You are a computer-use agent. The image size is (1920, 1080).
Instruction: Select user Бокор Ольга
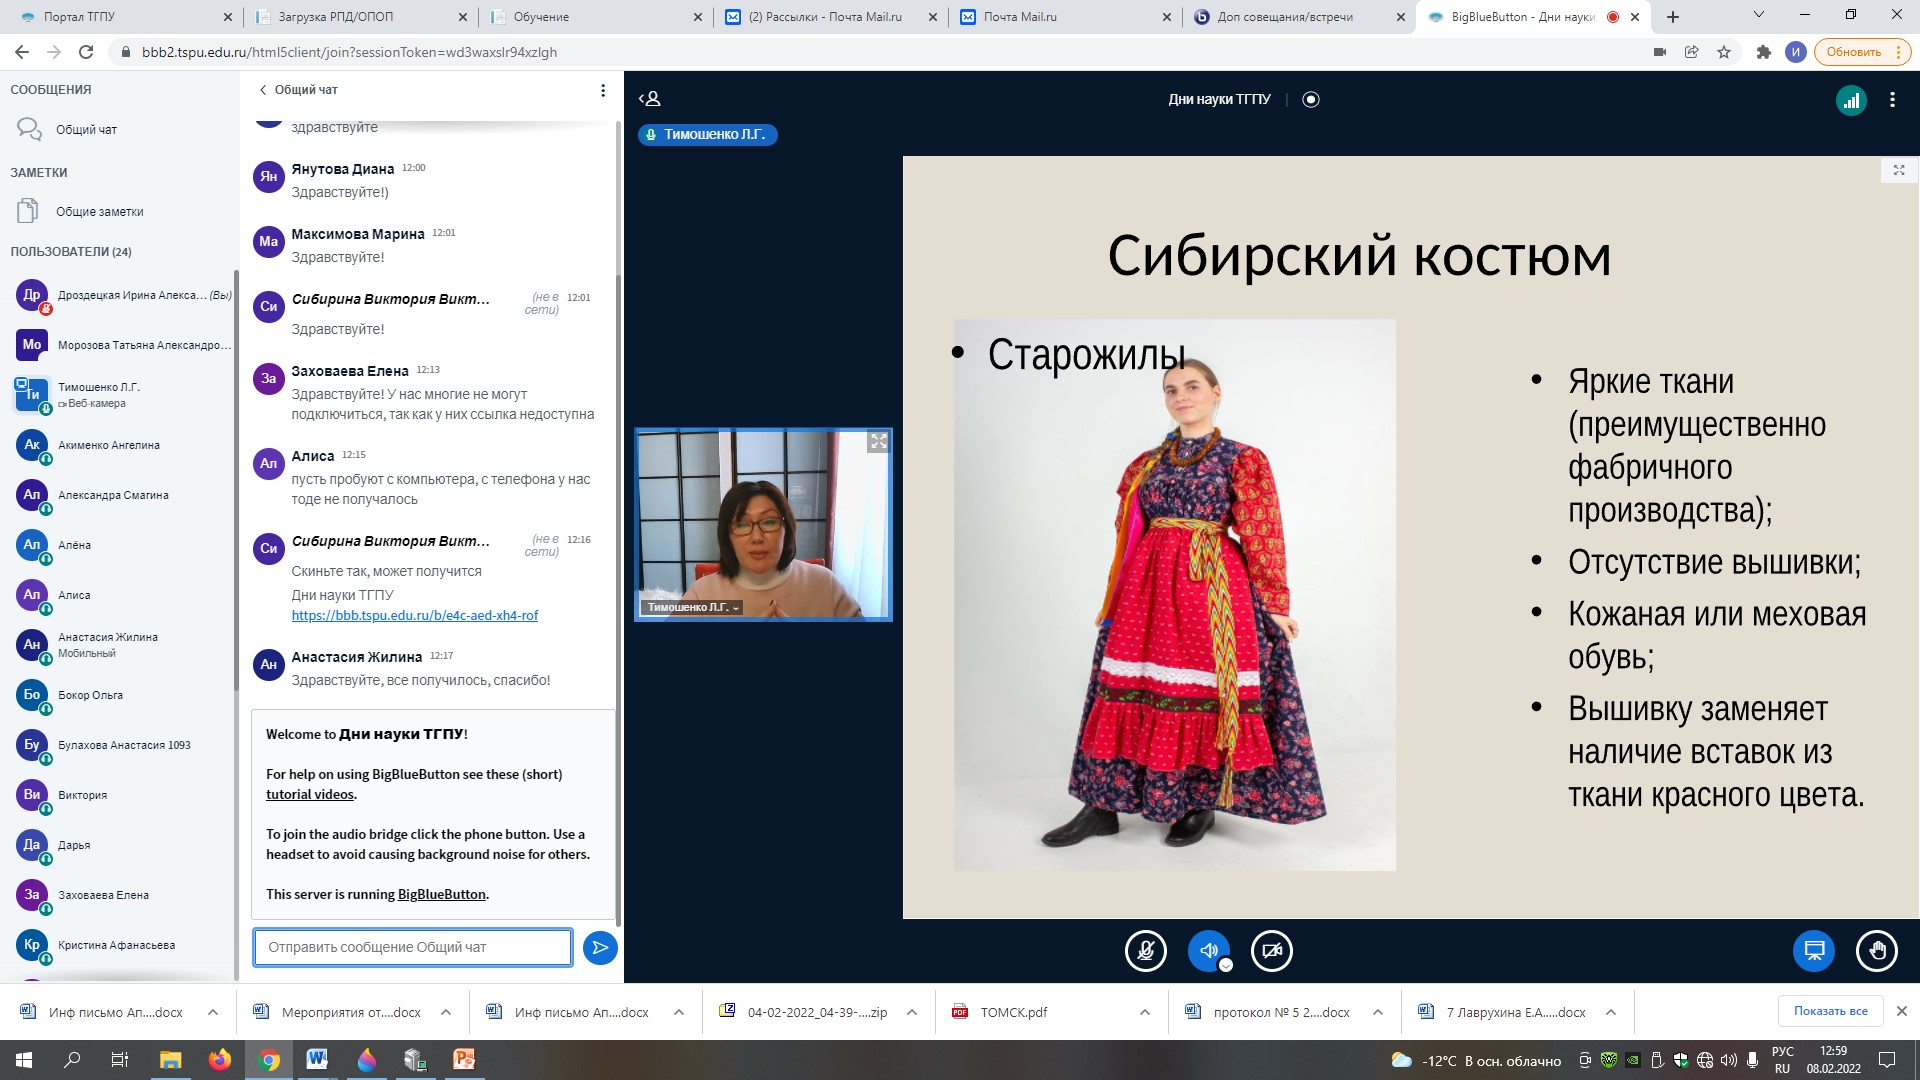(124, 695)
